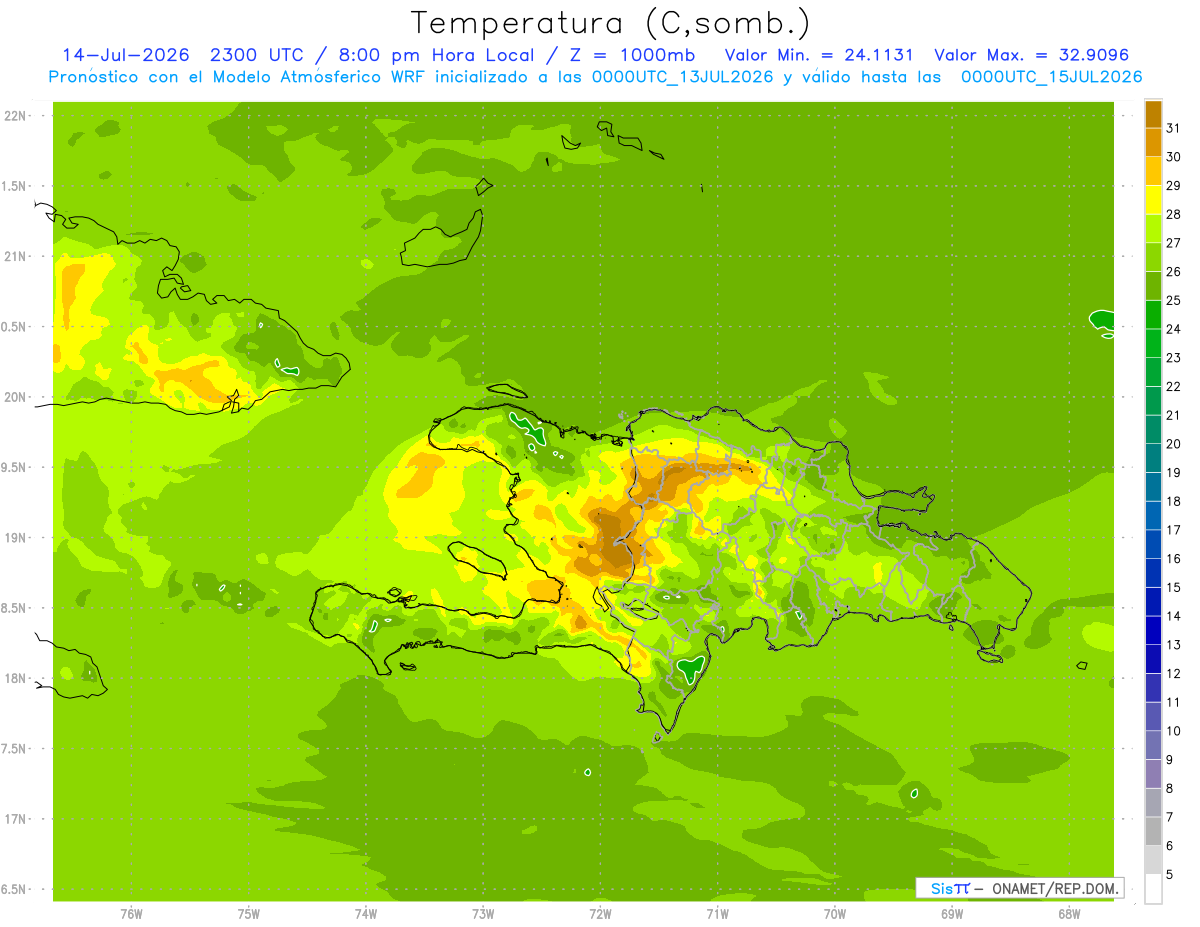Click legend value "27" on color scale
Viewport: 1200px width, 927px height.
pos(1173,243)
